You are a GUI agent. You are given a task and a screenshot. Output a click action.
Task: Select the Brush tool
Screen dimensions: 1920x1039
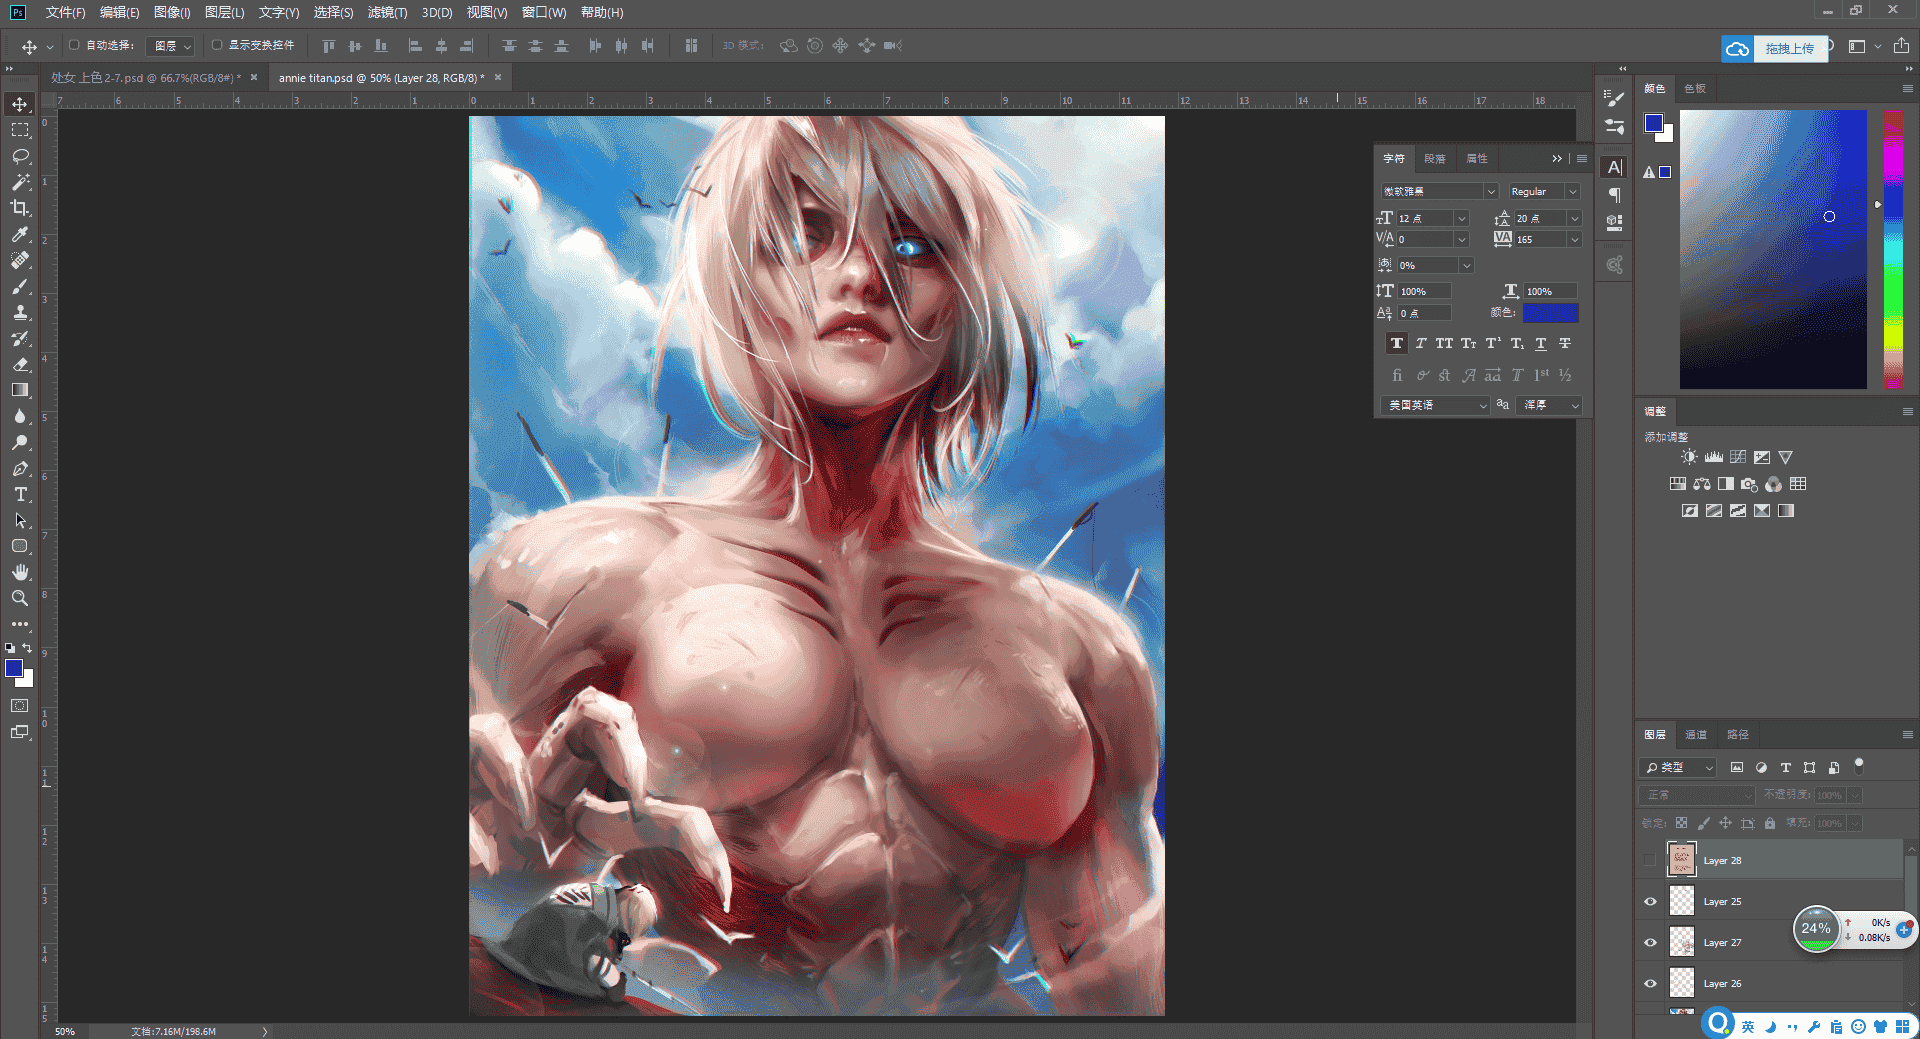(x=20, y=286)
